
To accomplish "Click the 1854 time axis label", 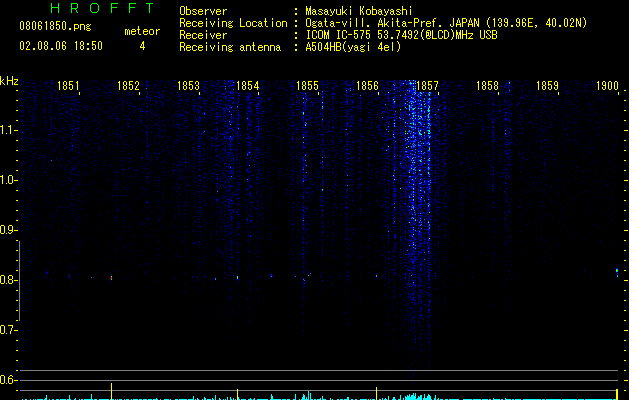I will (x=248, y=86).
